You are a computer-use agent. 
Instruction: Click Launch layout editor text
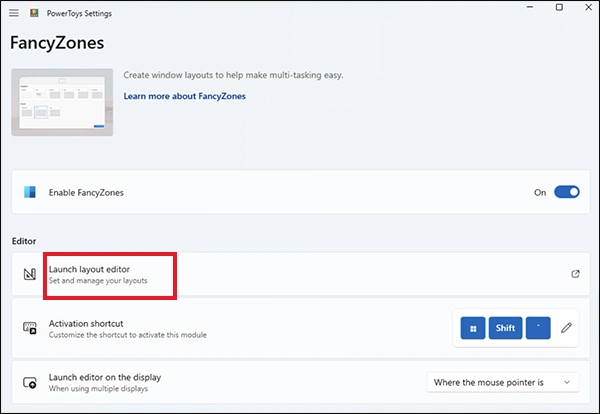89,269
